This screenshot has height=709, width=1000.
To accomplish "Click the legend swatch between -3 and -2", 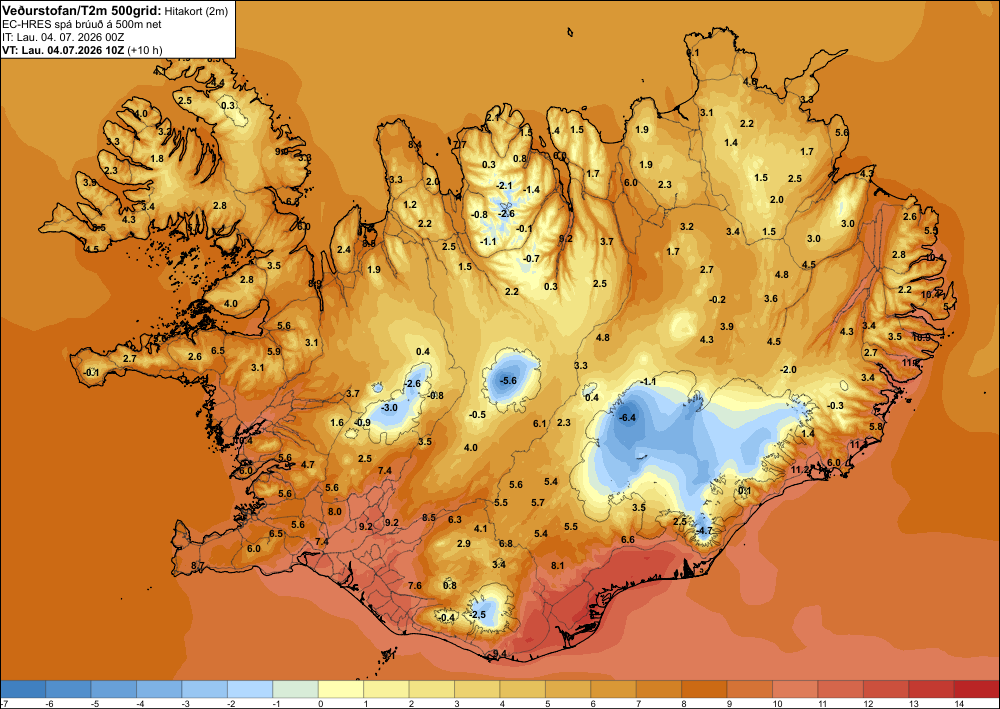I will (204, 689).
